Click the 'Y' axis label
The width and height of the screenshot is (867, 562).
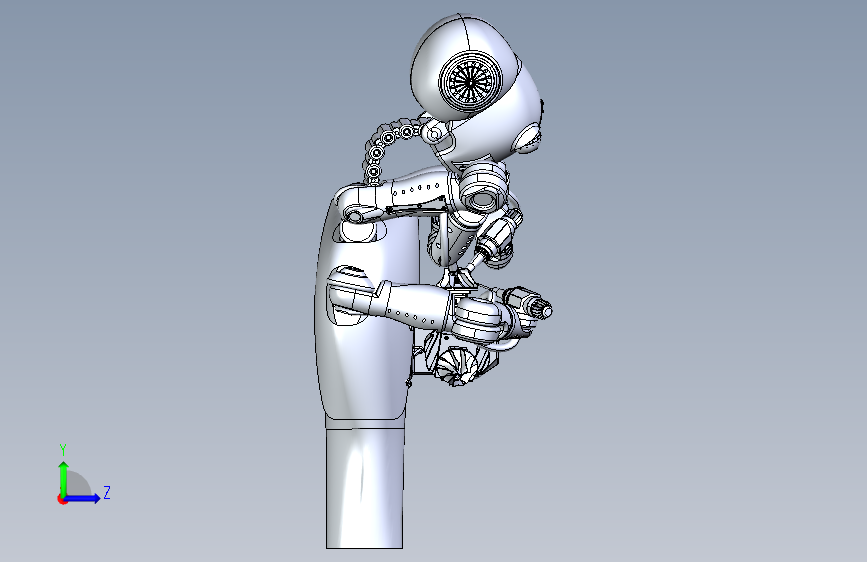63,449
